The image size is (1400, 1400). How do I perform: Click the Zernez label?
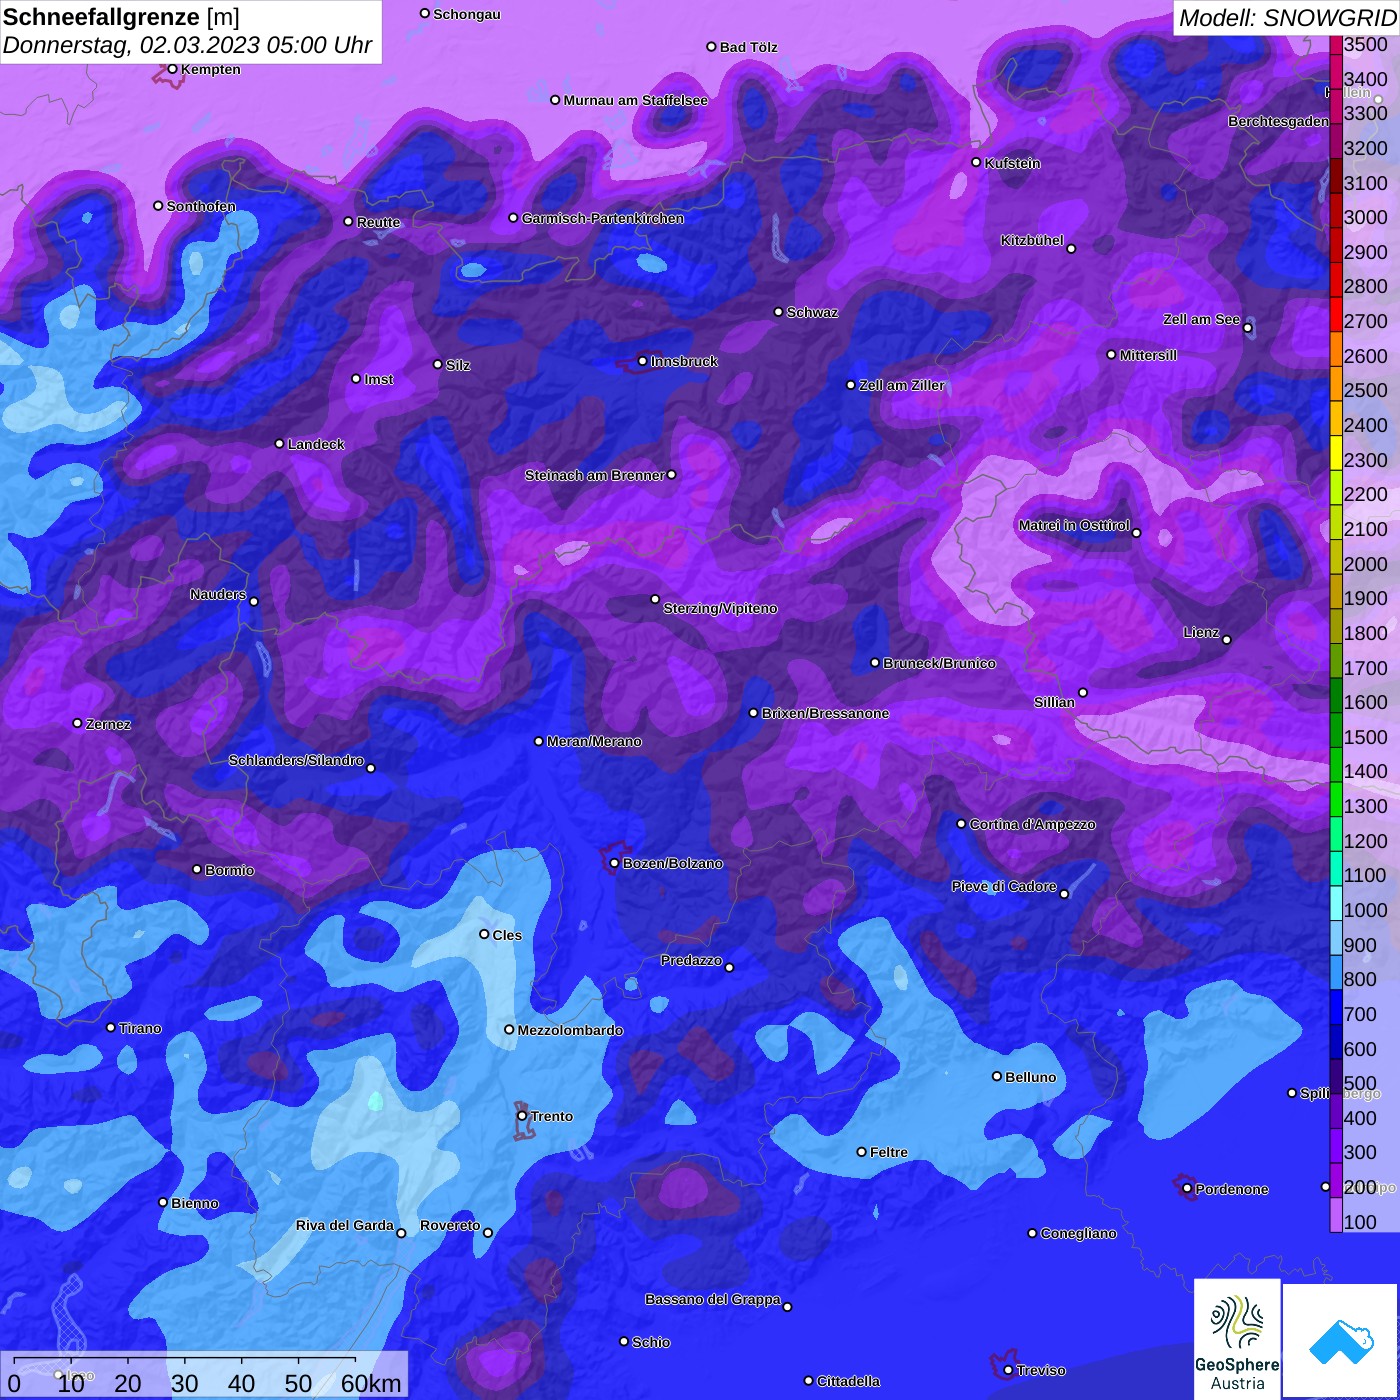(108, 724)
